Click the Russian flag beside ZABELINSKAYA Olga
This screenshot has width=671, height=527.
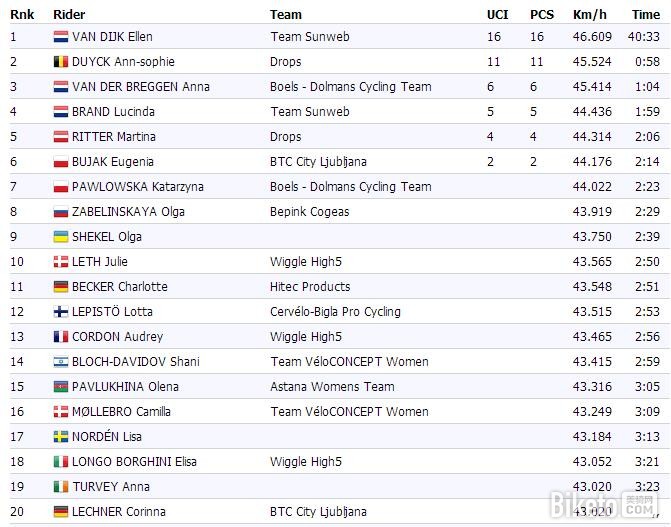[x=60, y=212]
